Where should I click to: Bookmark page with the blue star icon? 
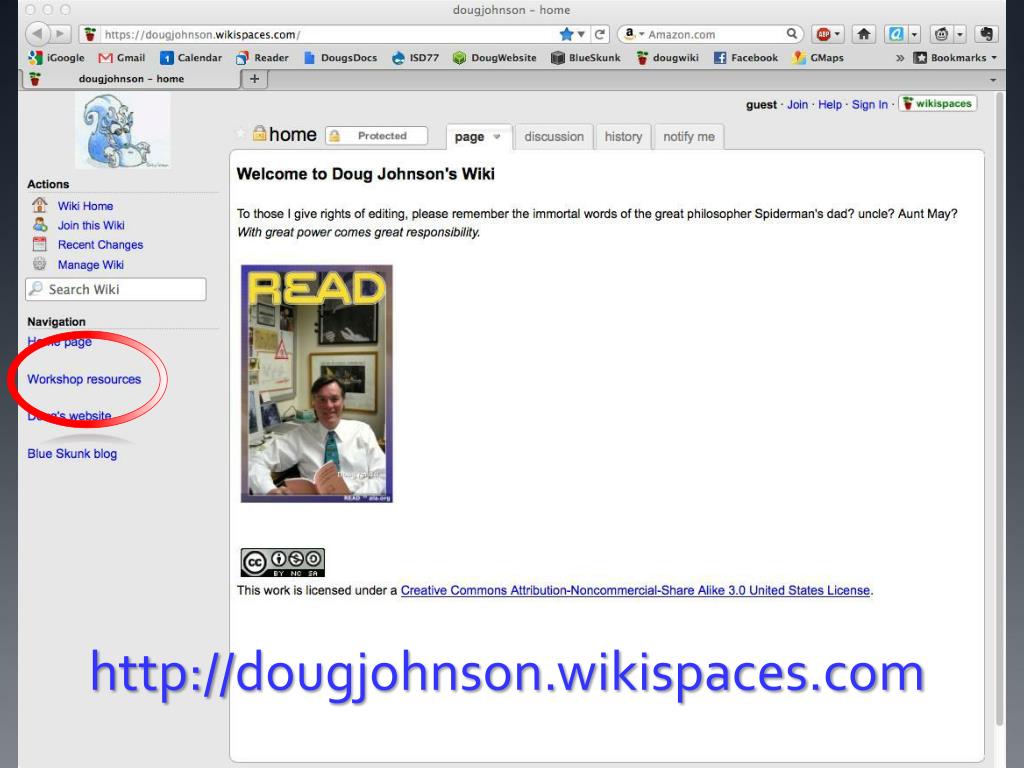(566, 34)
